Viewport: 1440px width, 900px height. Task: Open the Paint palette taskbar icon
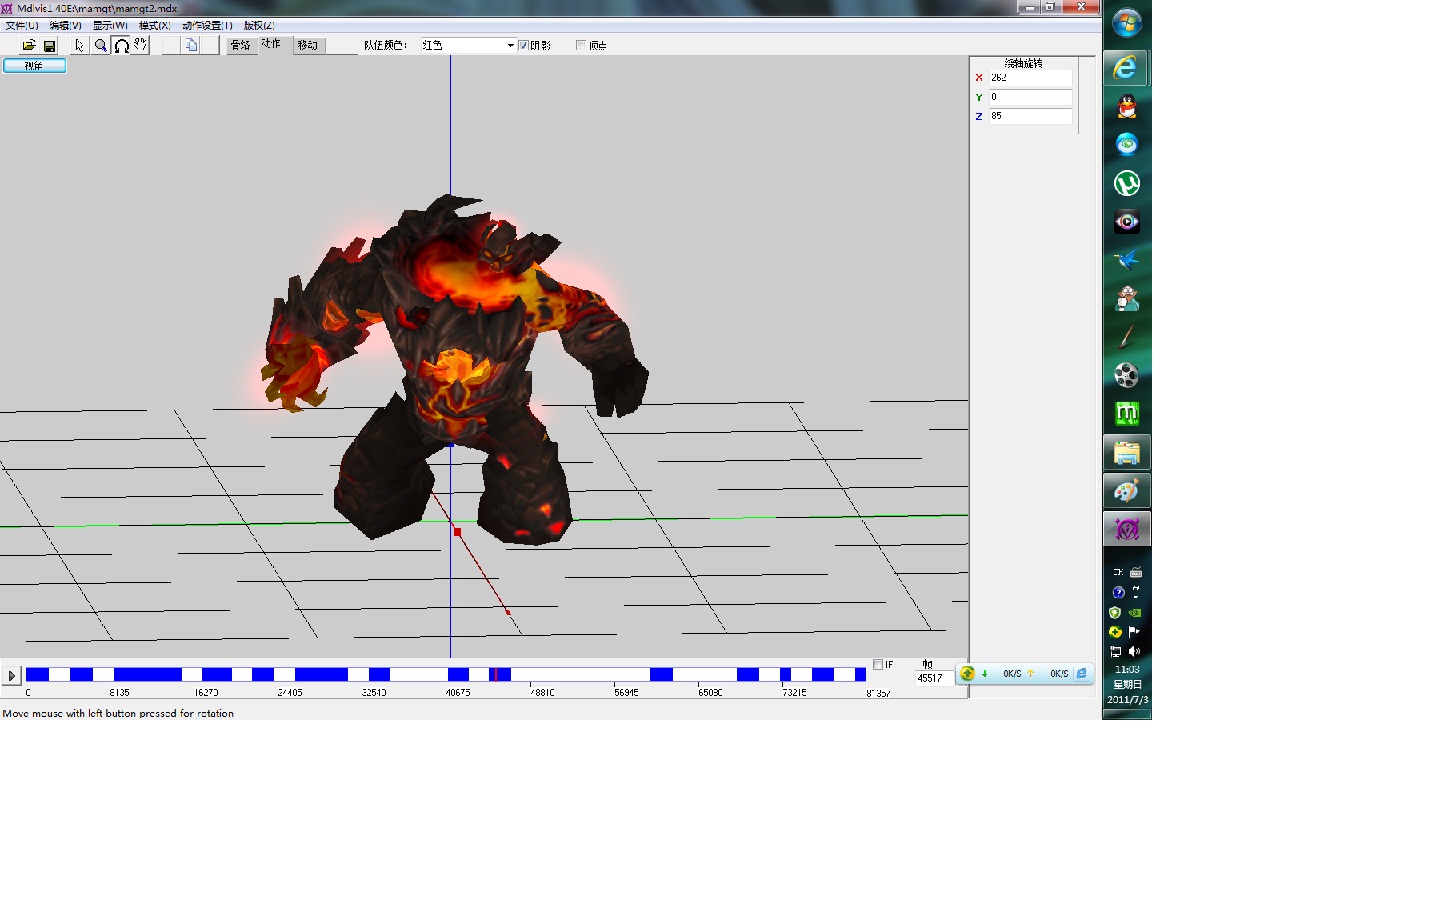[1127, 491]
